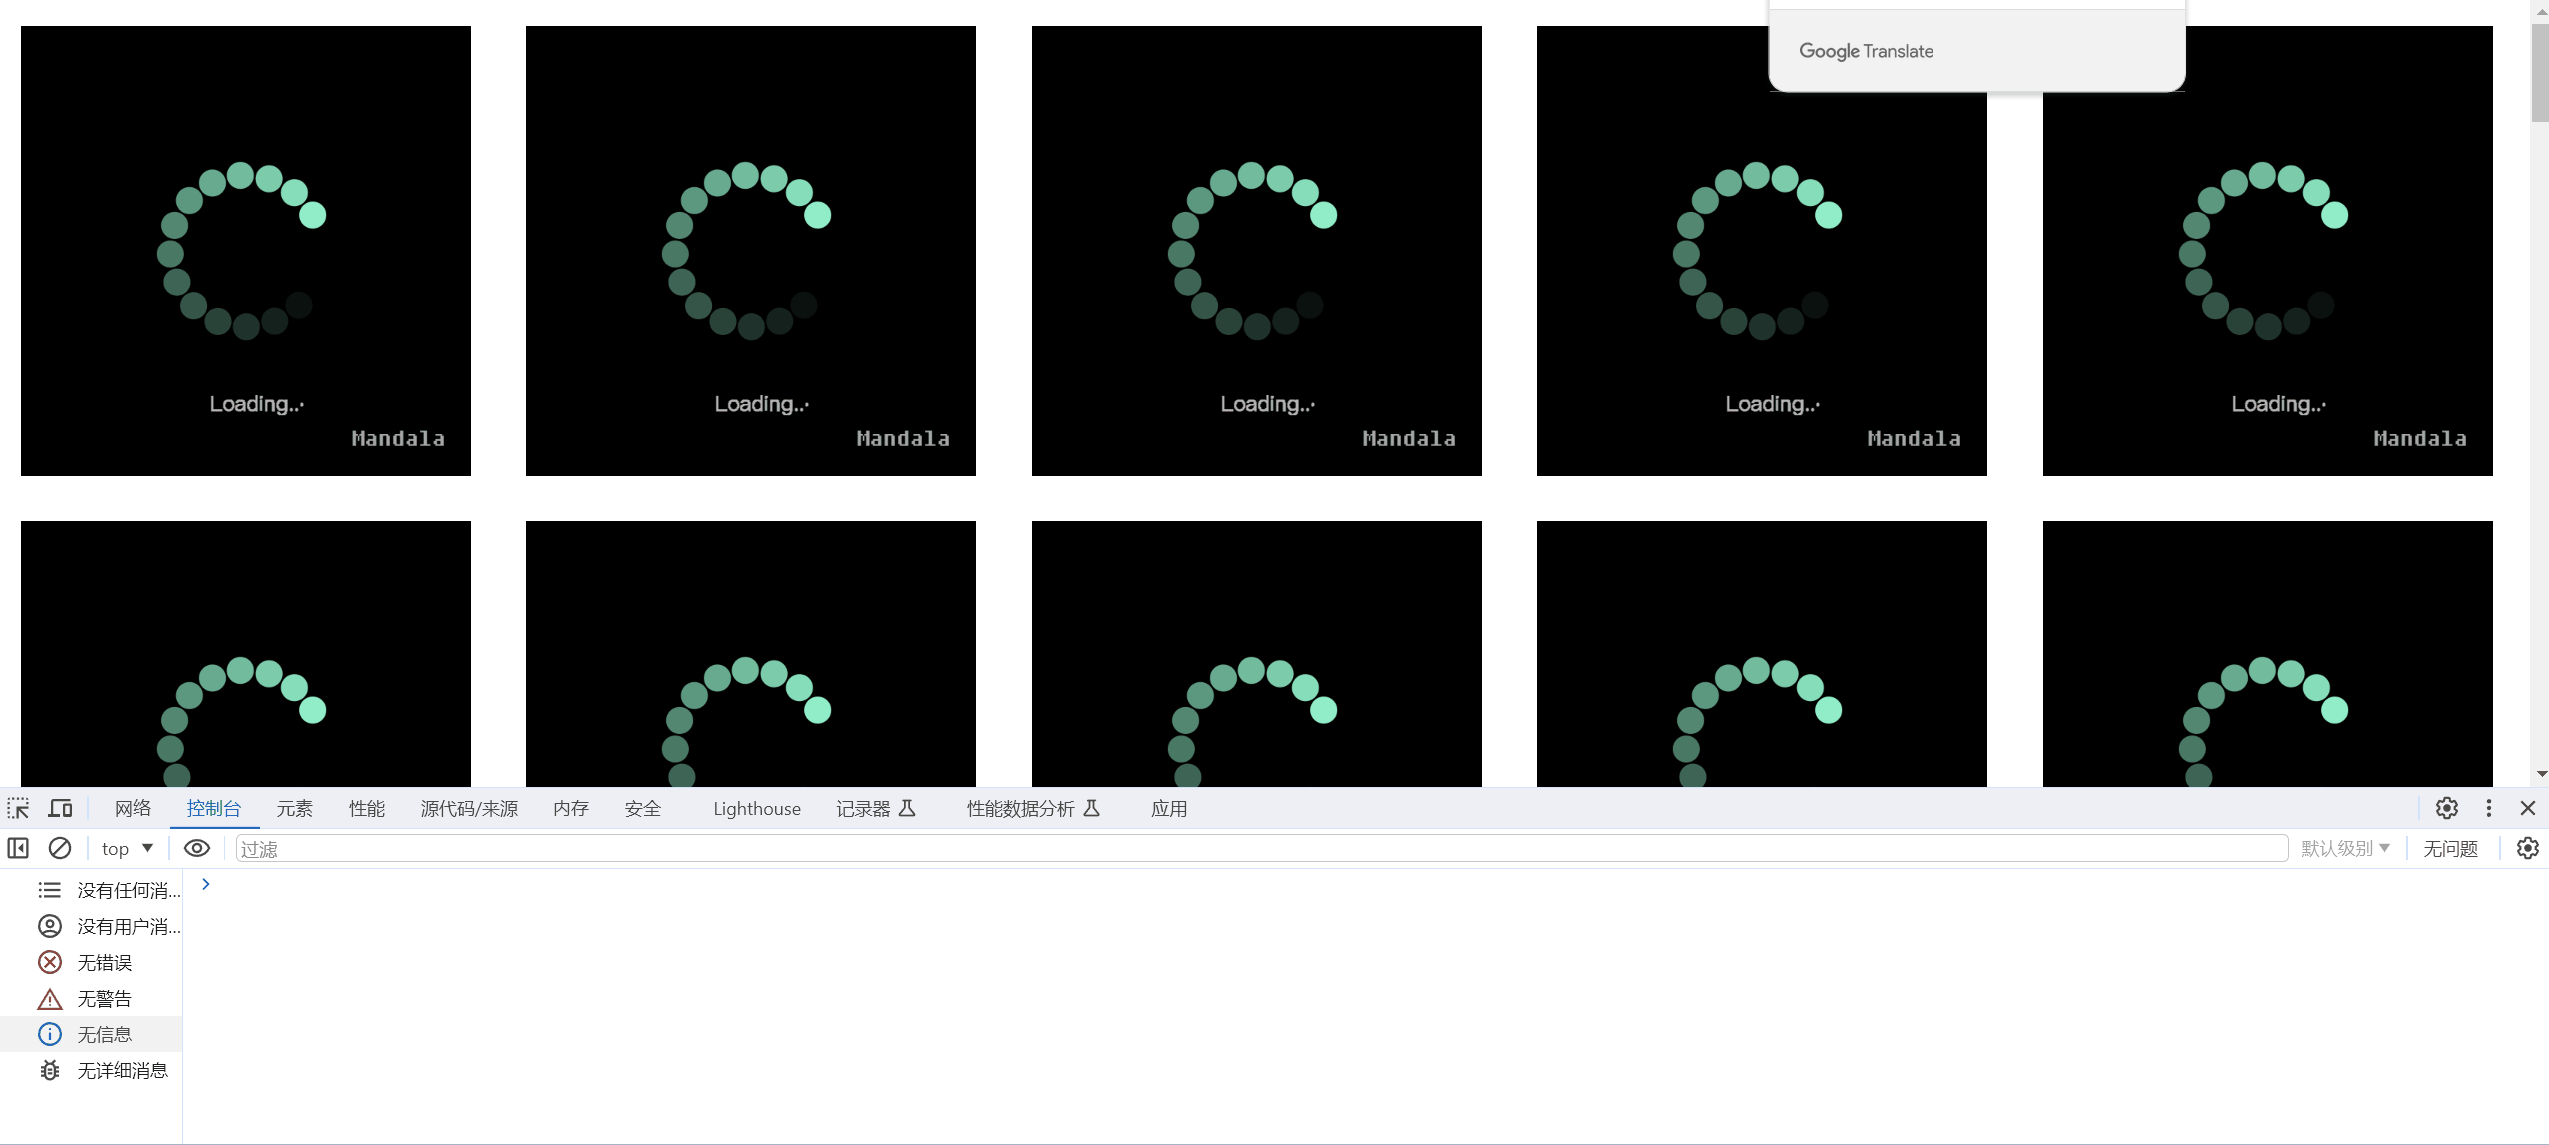Switch to the 网络 tab
Screen dimensions: 2549x1145
coord(132,808)
